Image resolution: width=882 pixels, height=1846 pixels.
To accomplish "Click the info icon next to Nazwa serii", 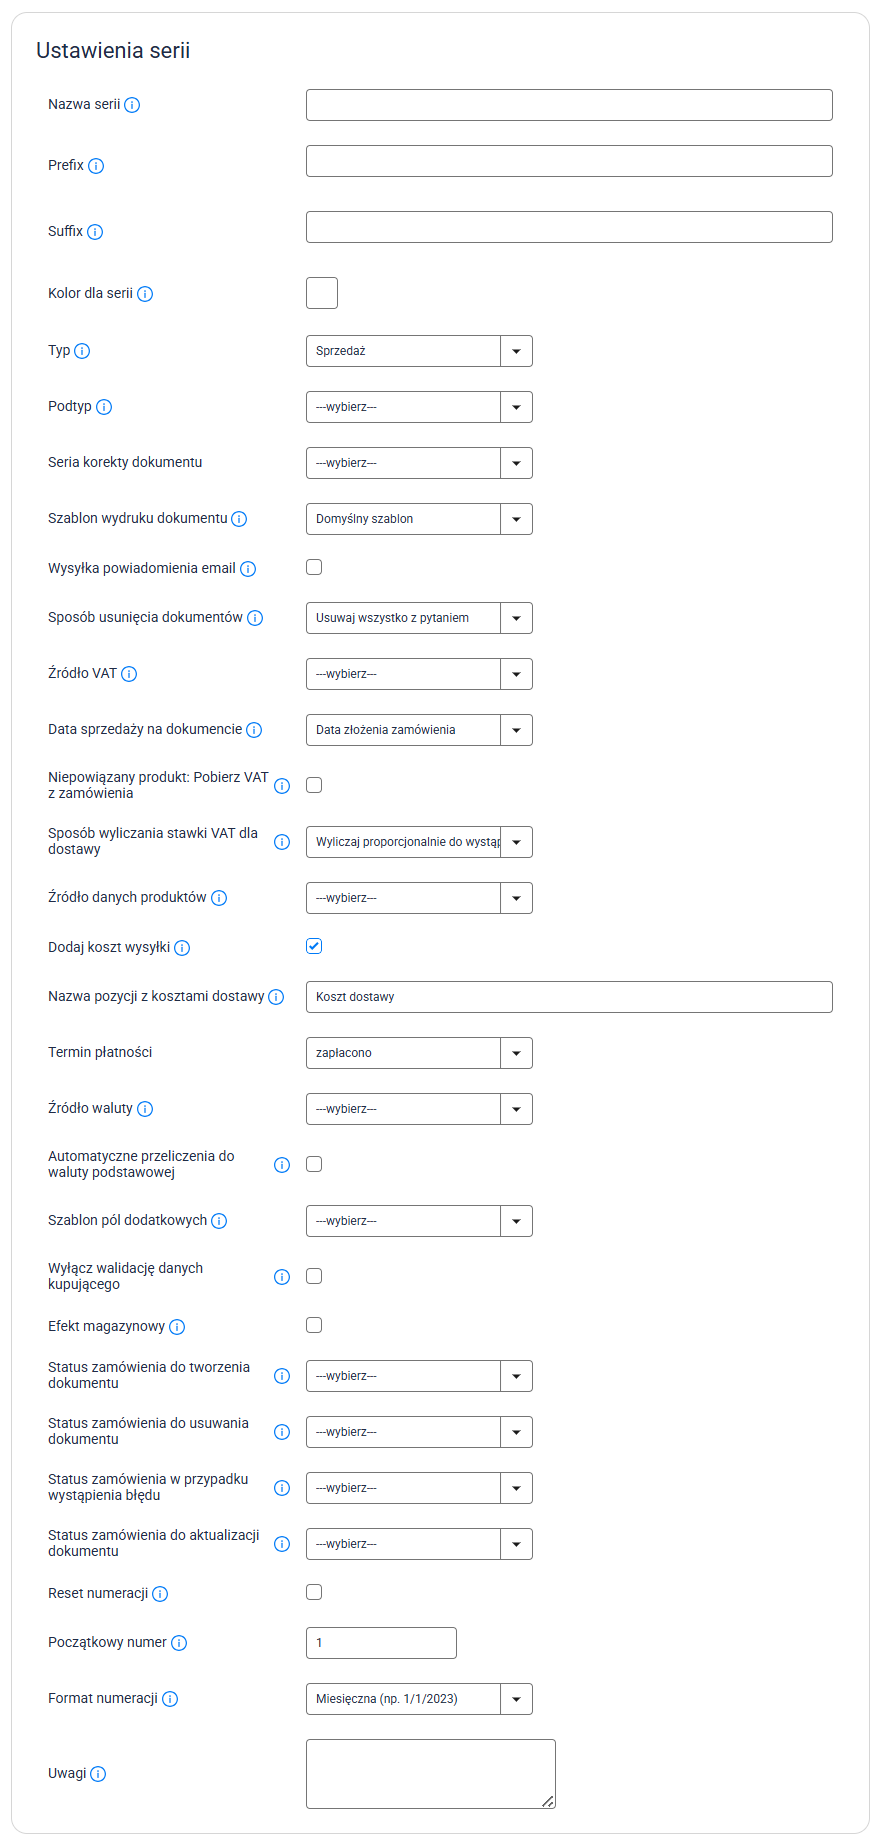I will [132, 105].
